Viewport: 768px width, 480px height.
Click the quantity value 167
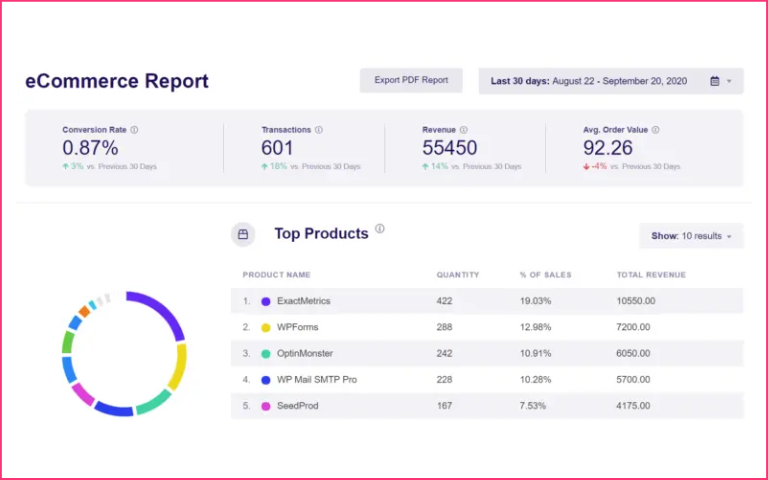(x=444, y=406)
